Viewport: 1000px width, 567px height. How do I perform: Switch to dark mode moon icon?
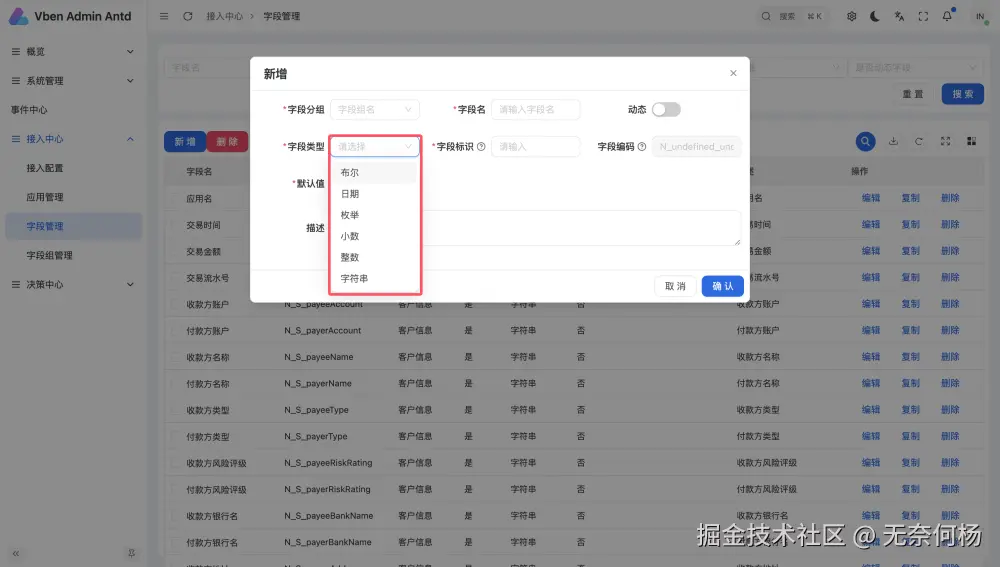pyautogui.click(x=875, y=16)
